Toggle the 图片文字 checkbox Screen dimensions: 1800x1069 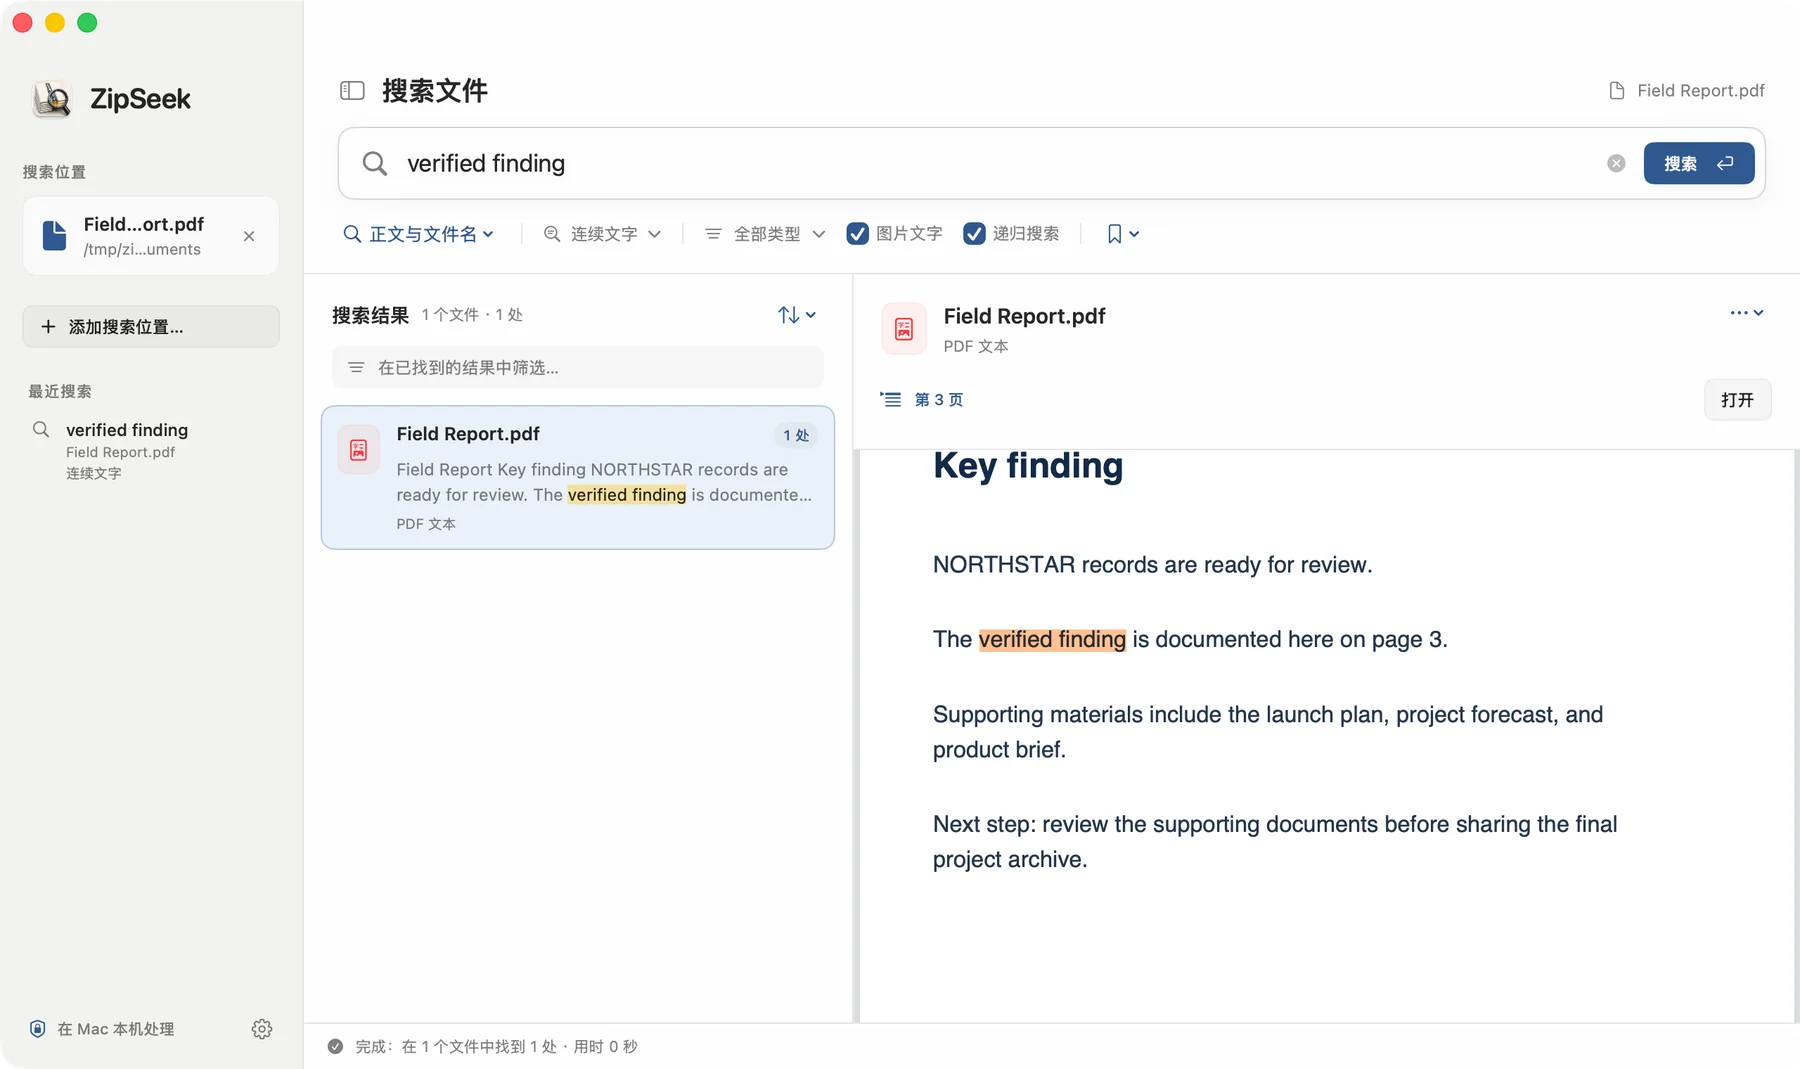point(858,233)
